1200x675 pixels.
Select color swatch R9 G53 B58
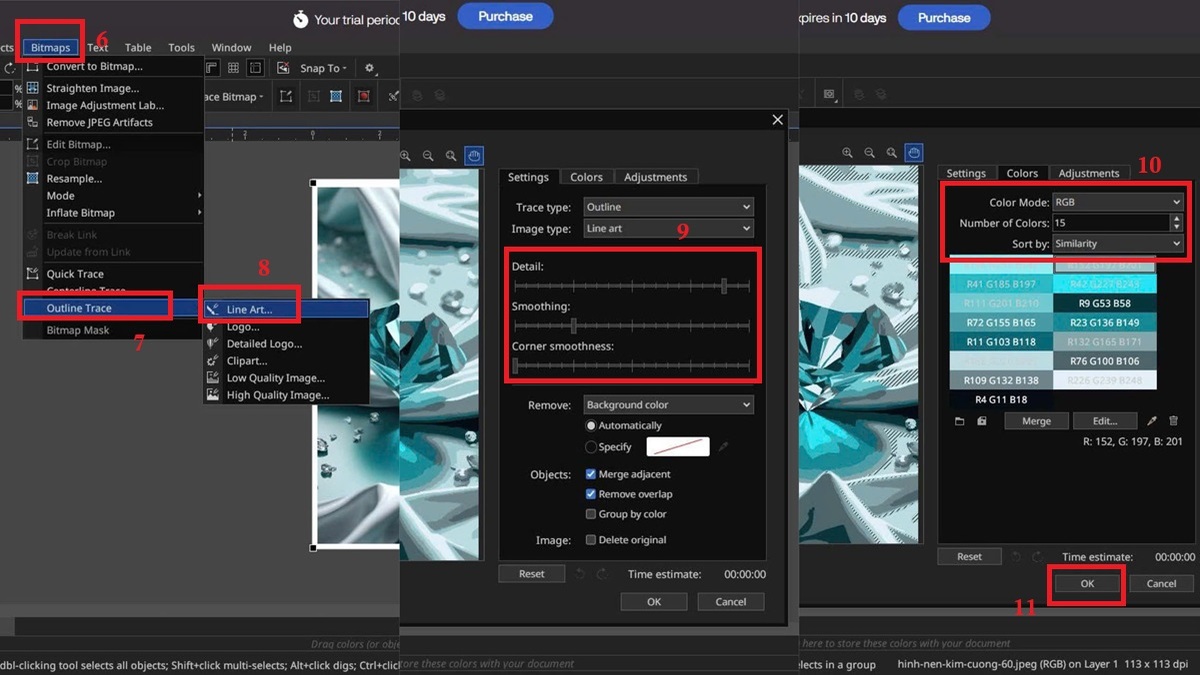point(1104,303)
